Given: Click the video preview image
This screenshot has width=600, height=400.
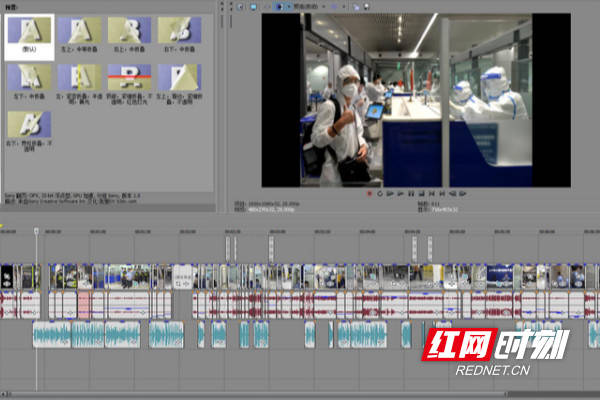Looking at the screenshot, I should click(416, 100).
